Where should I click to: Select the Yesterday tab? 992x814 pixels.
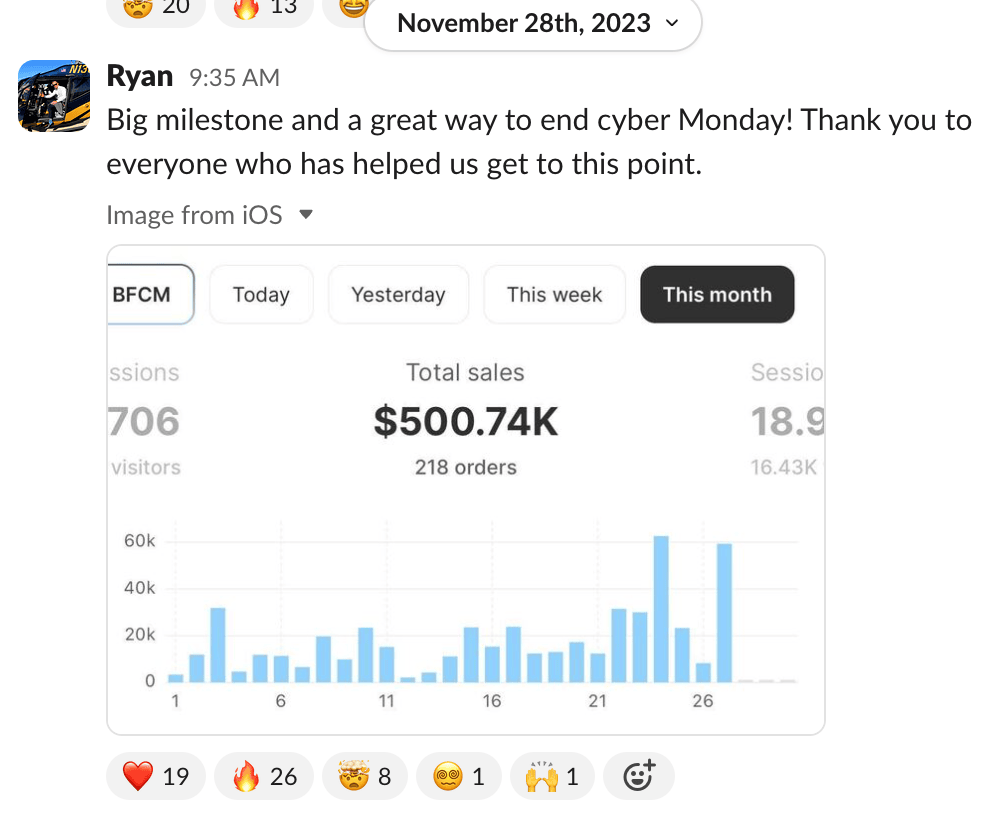(398, 295)
